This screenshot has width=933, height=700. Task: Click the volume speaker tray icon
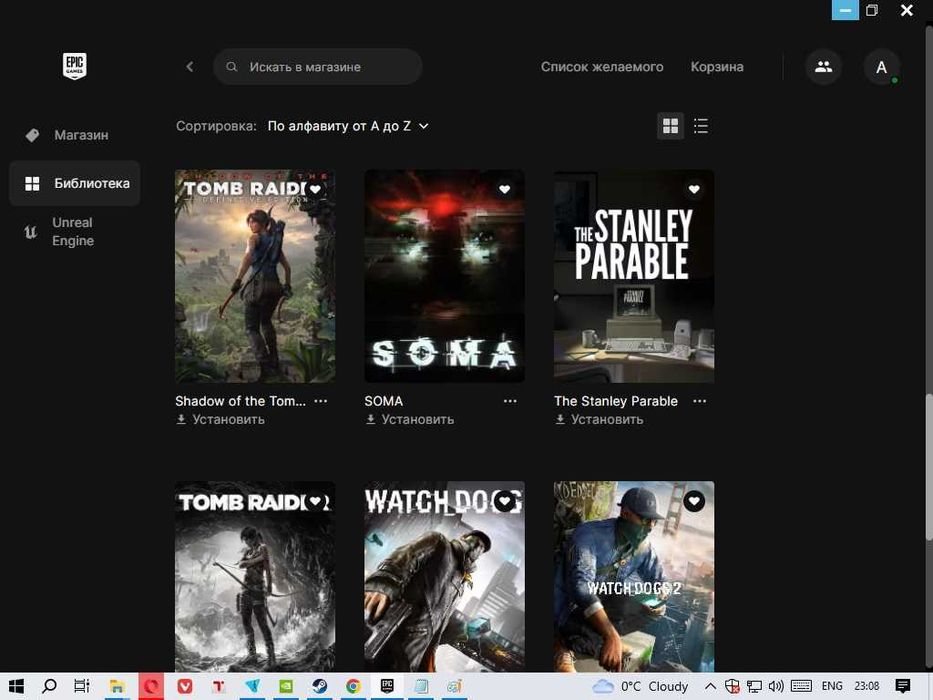pyautogui.click(x=776, y=686)
